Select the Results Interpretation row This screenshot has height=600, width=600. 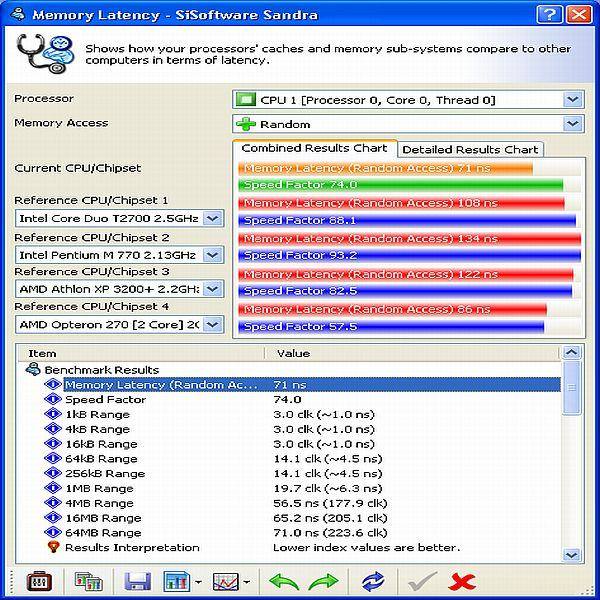tap(132, 547)
